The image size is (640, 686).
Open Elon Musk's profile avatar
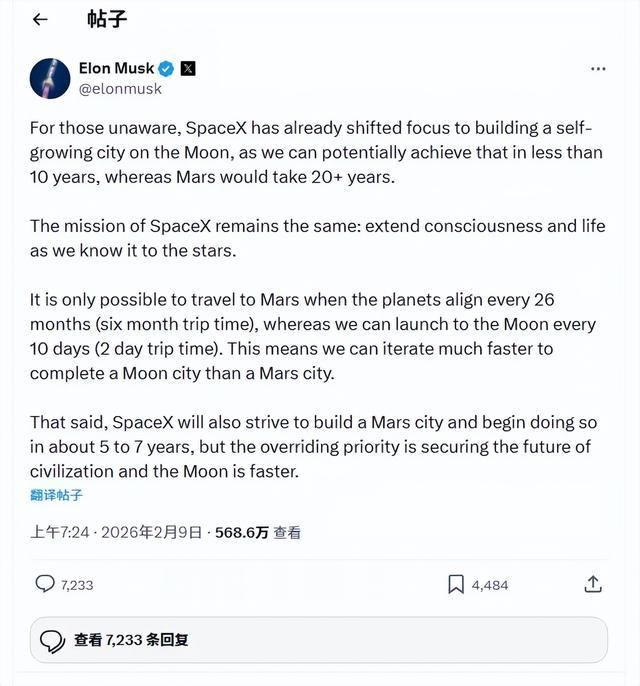click(x=49, y=78)
